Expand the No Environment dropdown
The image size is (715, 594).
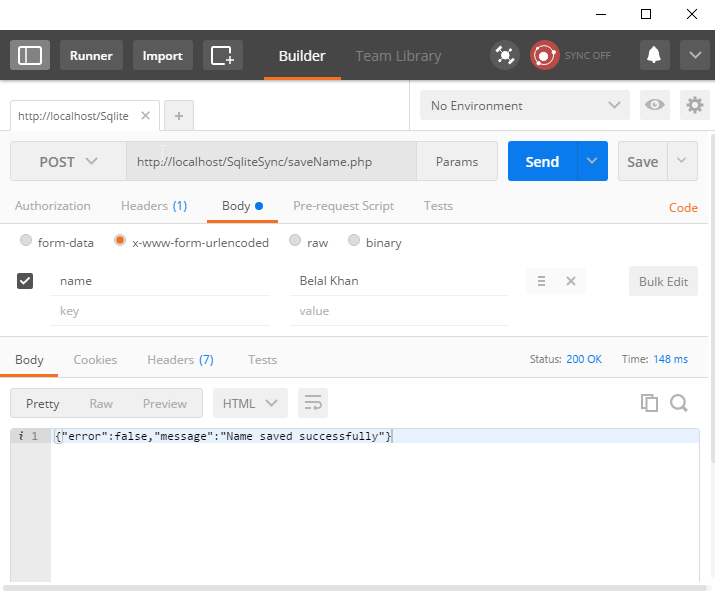tap(525, 105)
